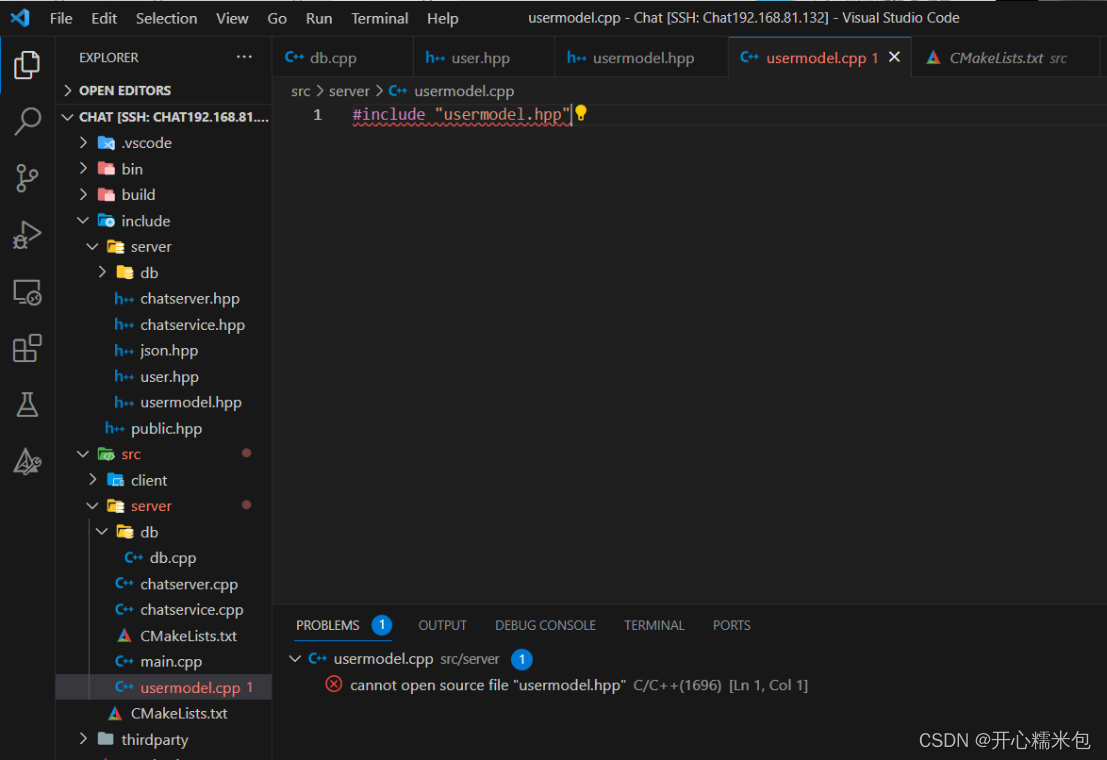
Task: Switch to the db.cpp editor tab
Action: pyautogui.click(x=343, y=58)
